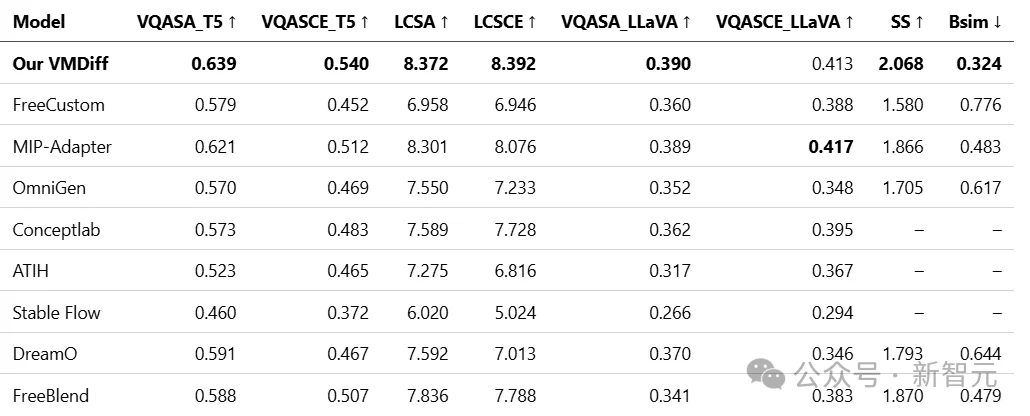This screenshot has height=416, width=1030.
Task: Select the bold 2.068 SS value
Action: (901, 64)
